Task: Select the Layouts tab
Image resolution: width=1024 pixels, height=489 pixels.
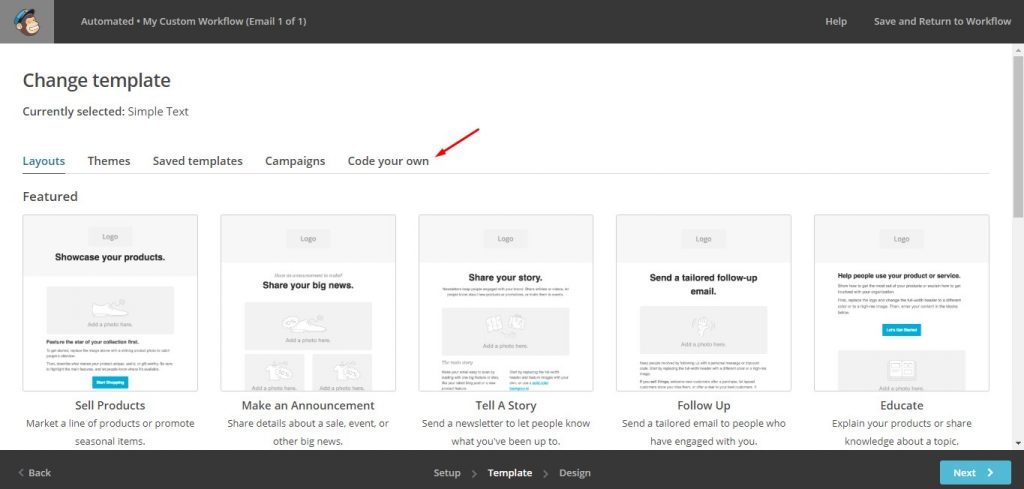Action: [44, 161]
